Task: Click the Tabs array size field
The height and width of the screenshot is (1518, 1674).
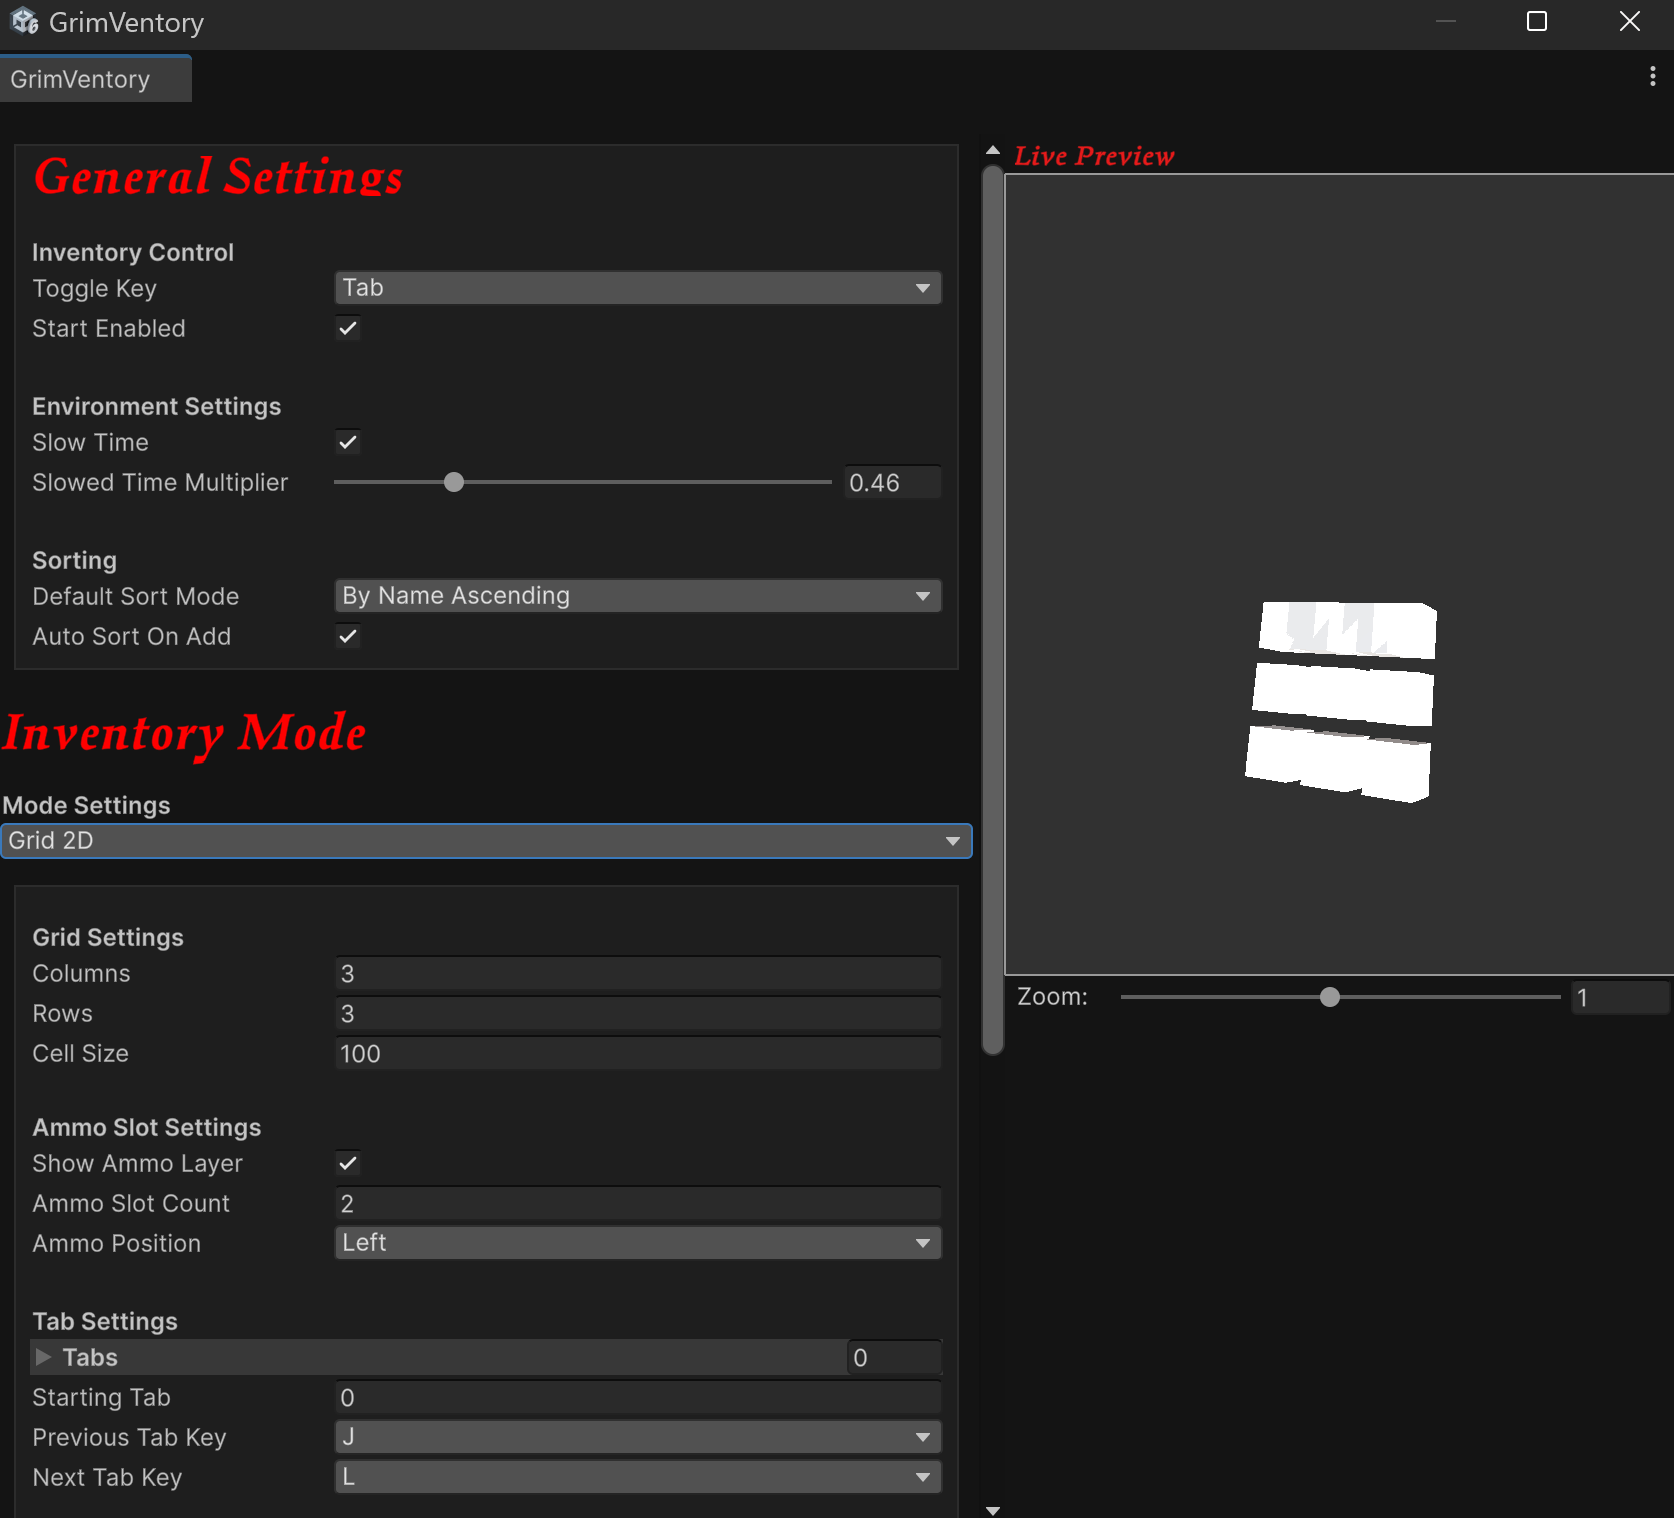Action: [x=894, y=1358]
